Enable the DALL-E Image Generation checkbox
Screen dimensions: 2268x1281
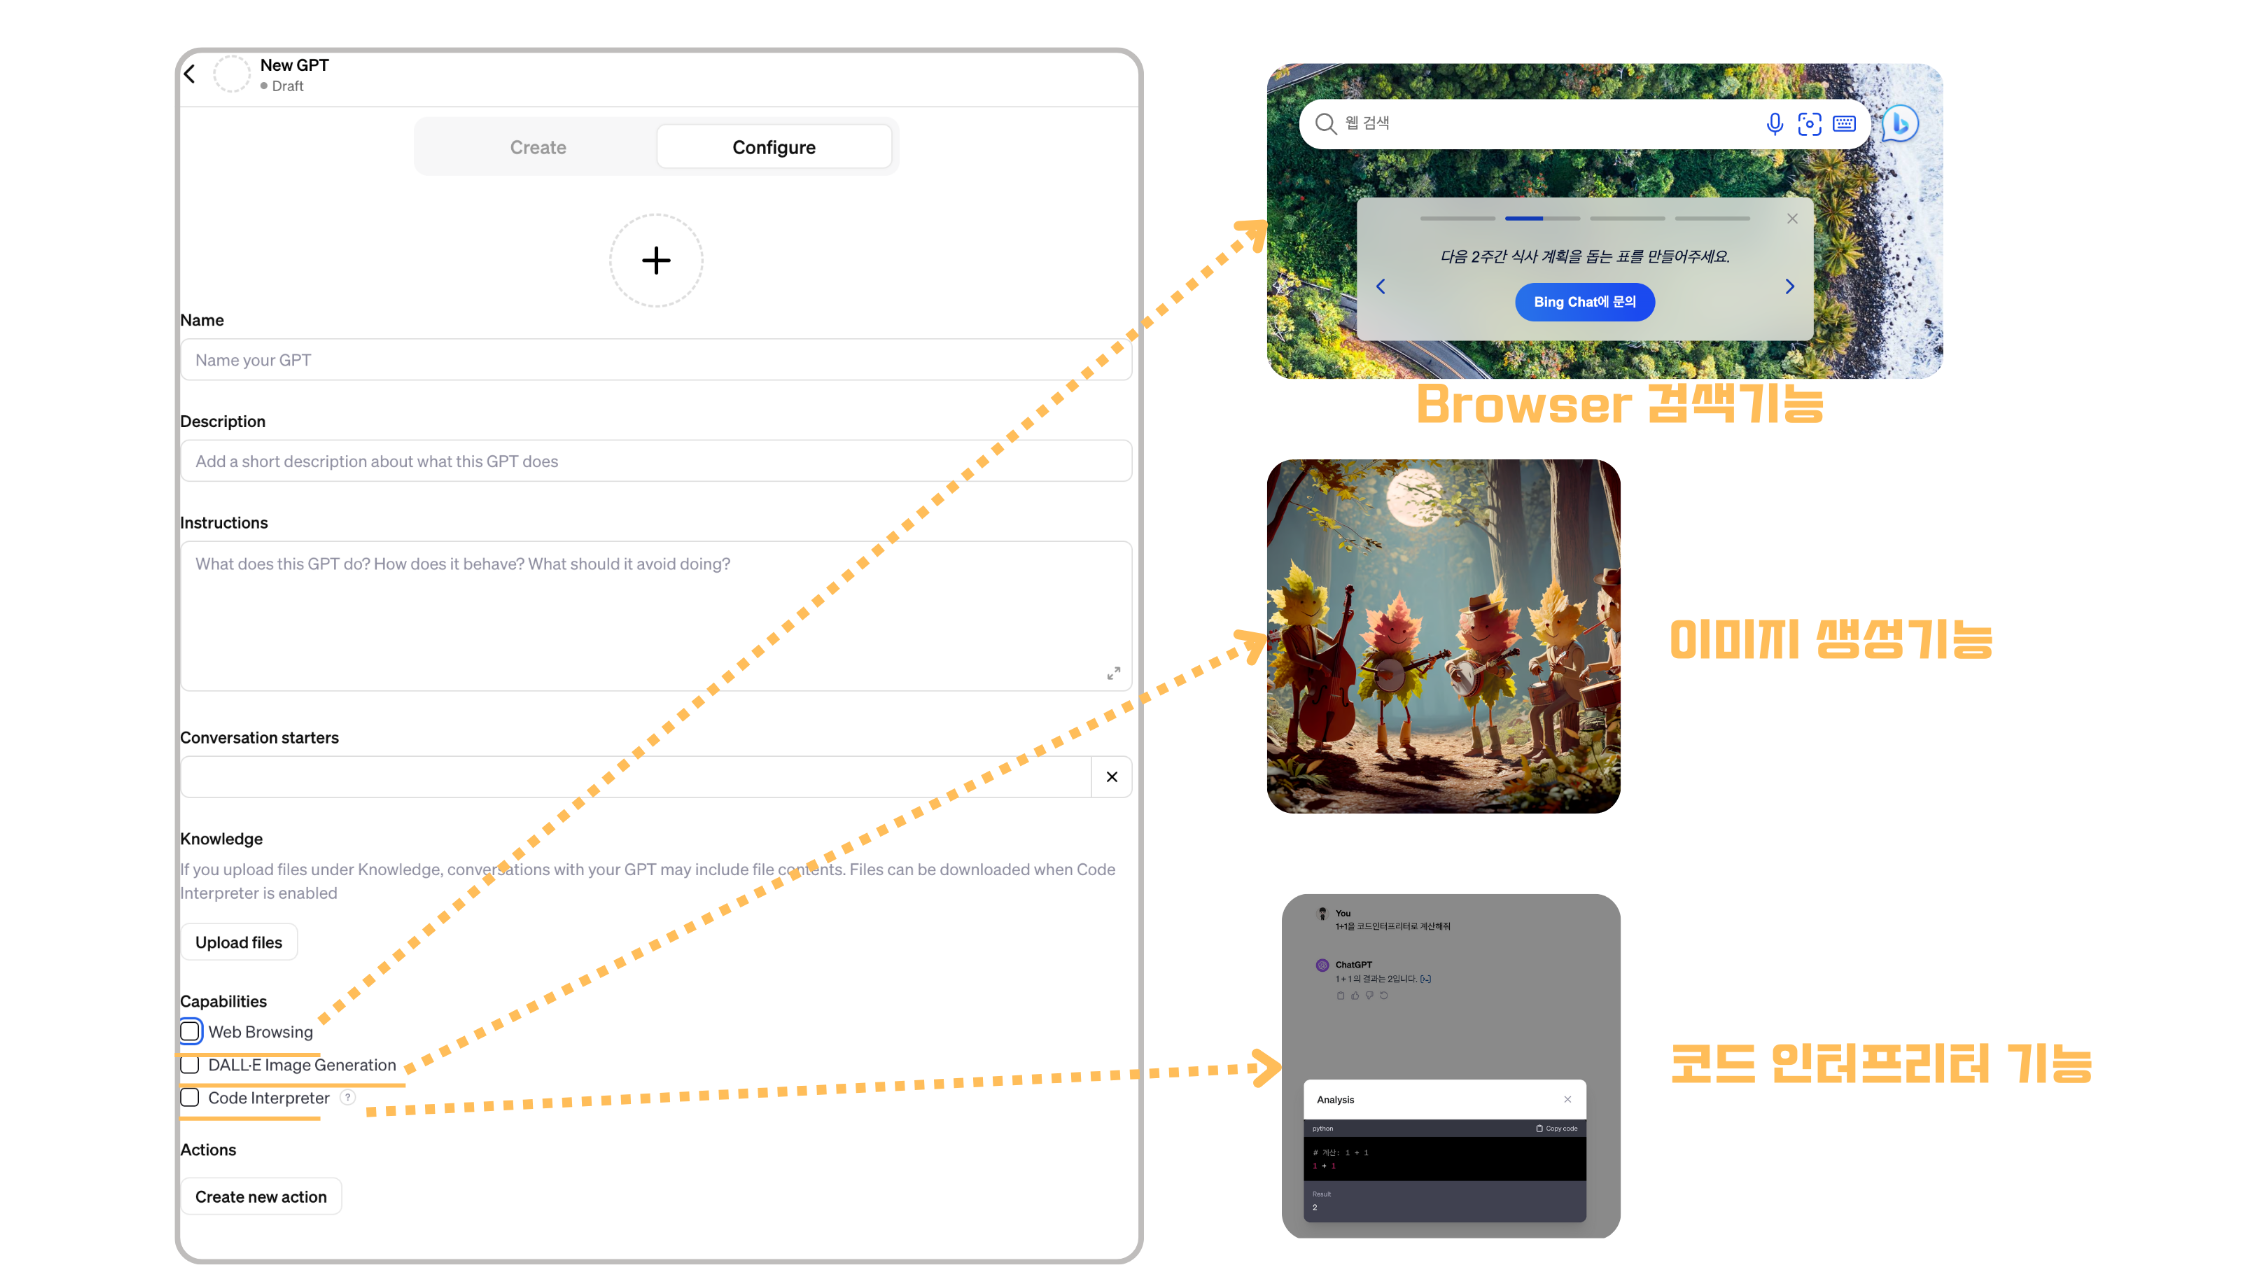click(190, 1064)
